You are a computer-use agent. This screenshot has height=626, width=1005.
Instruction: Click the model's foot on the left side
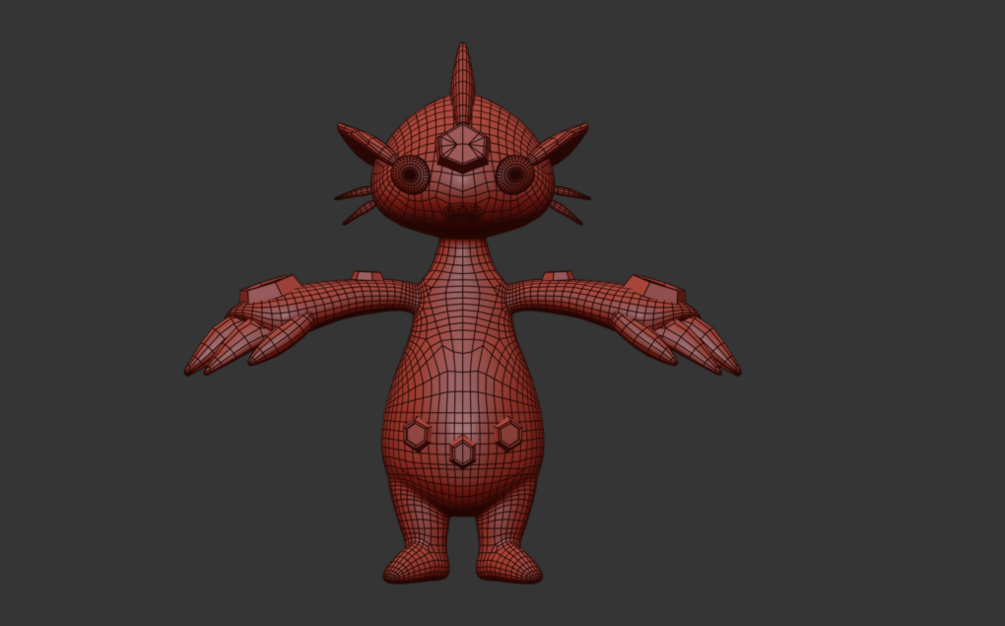click(x=416, y=562)
